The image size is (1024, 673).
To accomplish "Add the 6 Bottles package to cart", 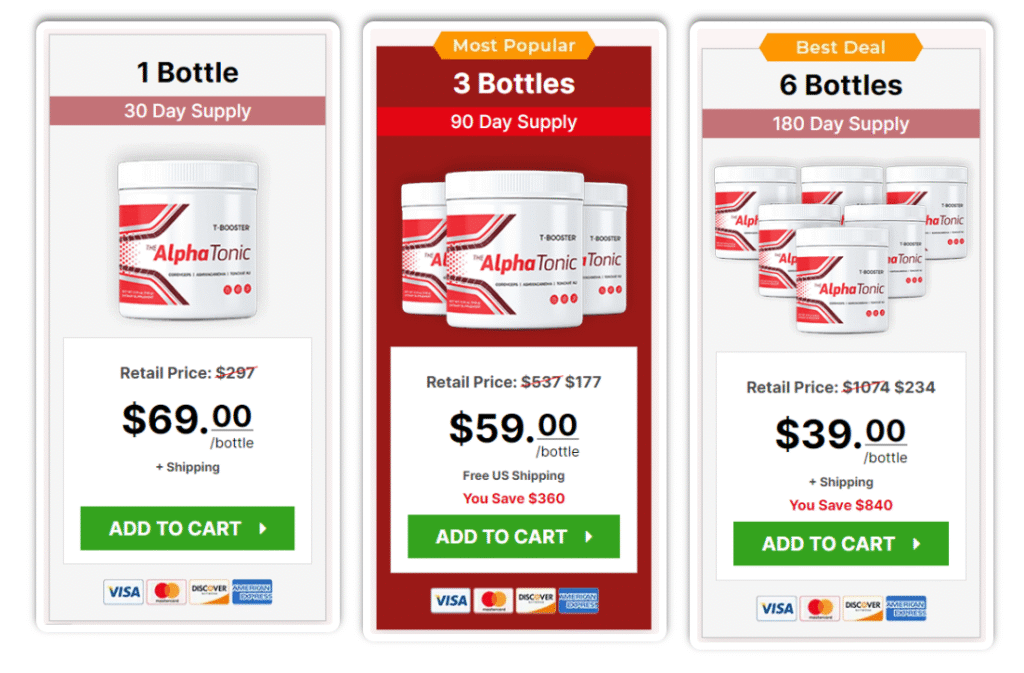I will [840, 544].
